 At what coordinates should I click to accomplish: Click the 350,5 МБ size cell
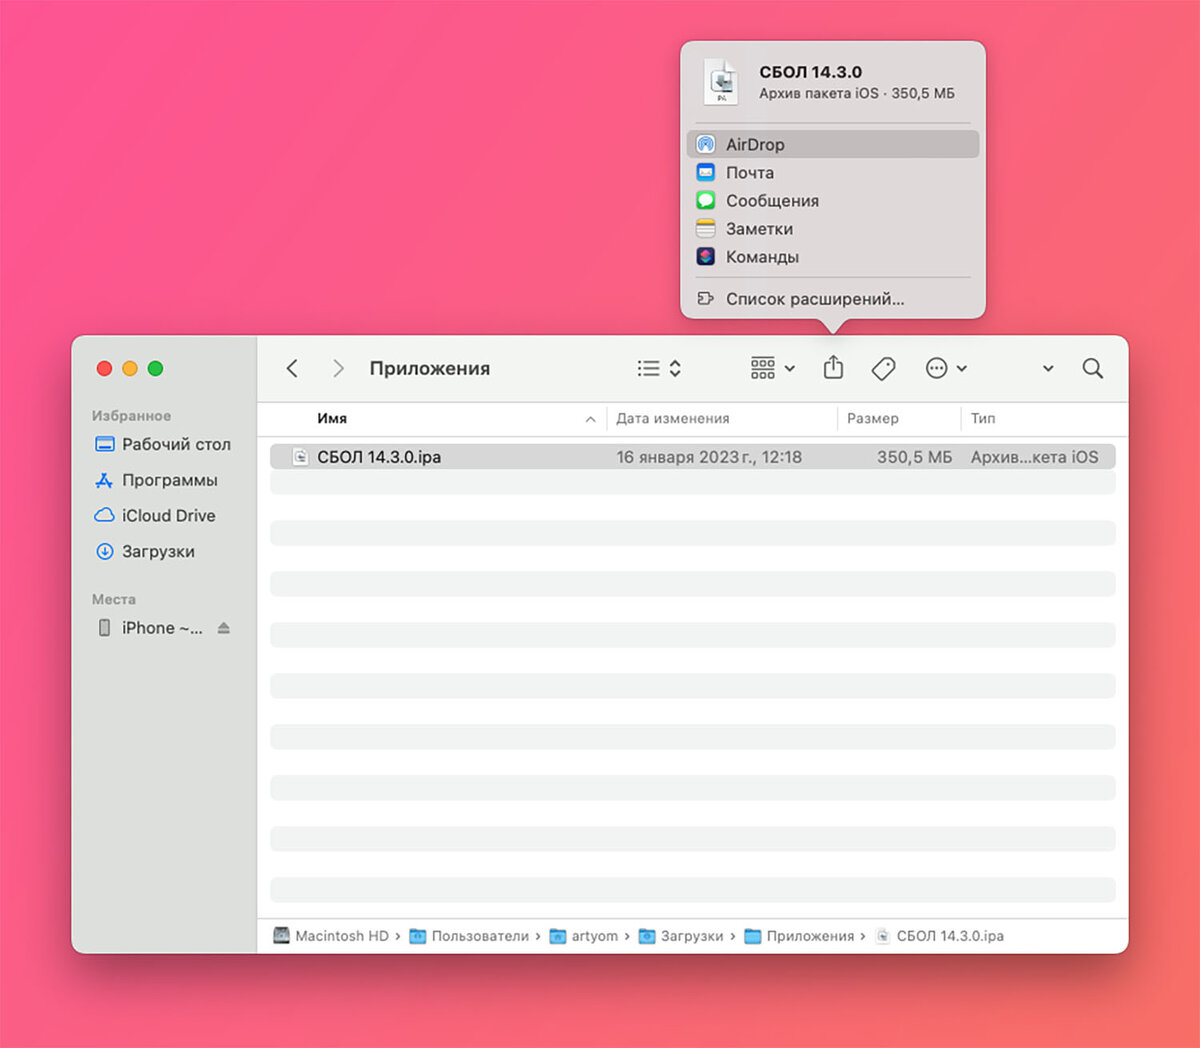tap(914, 457)
